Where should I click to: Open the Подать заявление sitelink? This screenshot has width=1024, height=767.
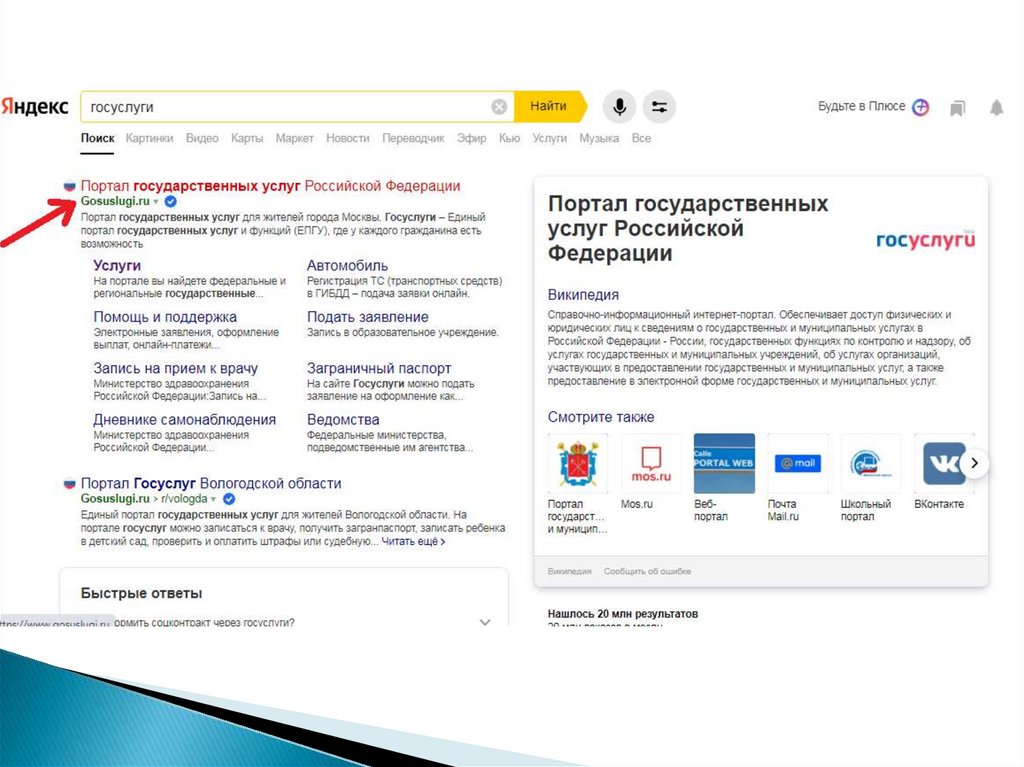(368, 317)
